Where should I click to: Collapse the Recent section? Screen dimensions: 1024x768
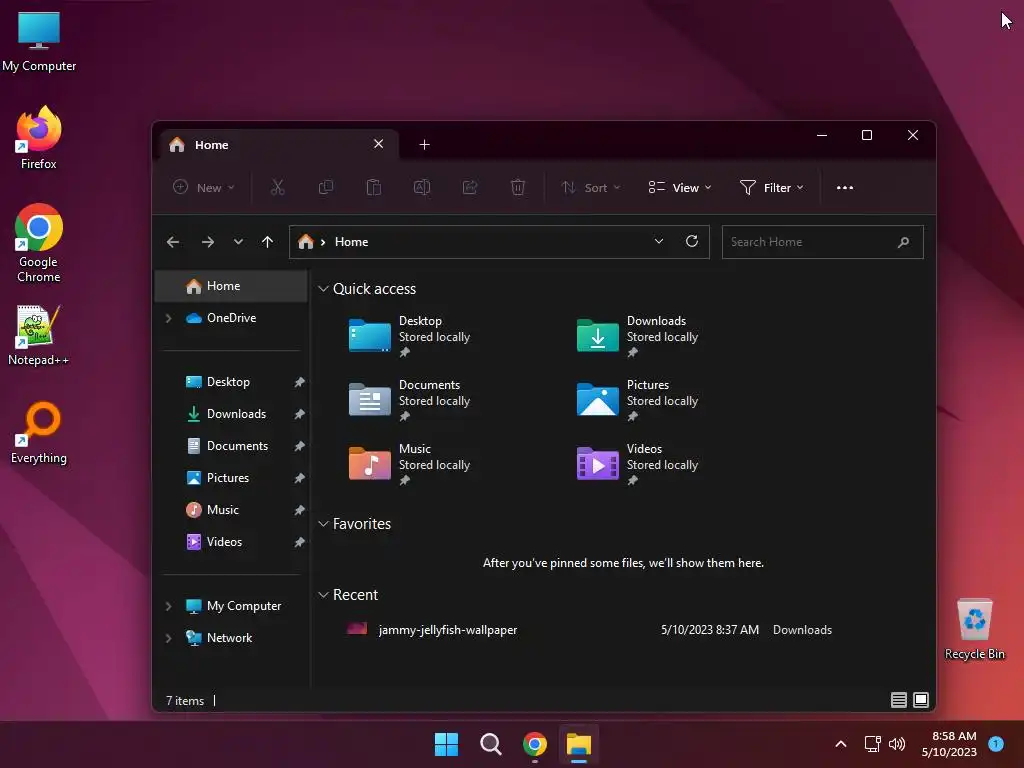point(323,595)
